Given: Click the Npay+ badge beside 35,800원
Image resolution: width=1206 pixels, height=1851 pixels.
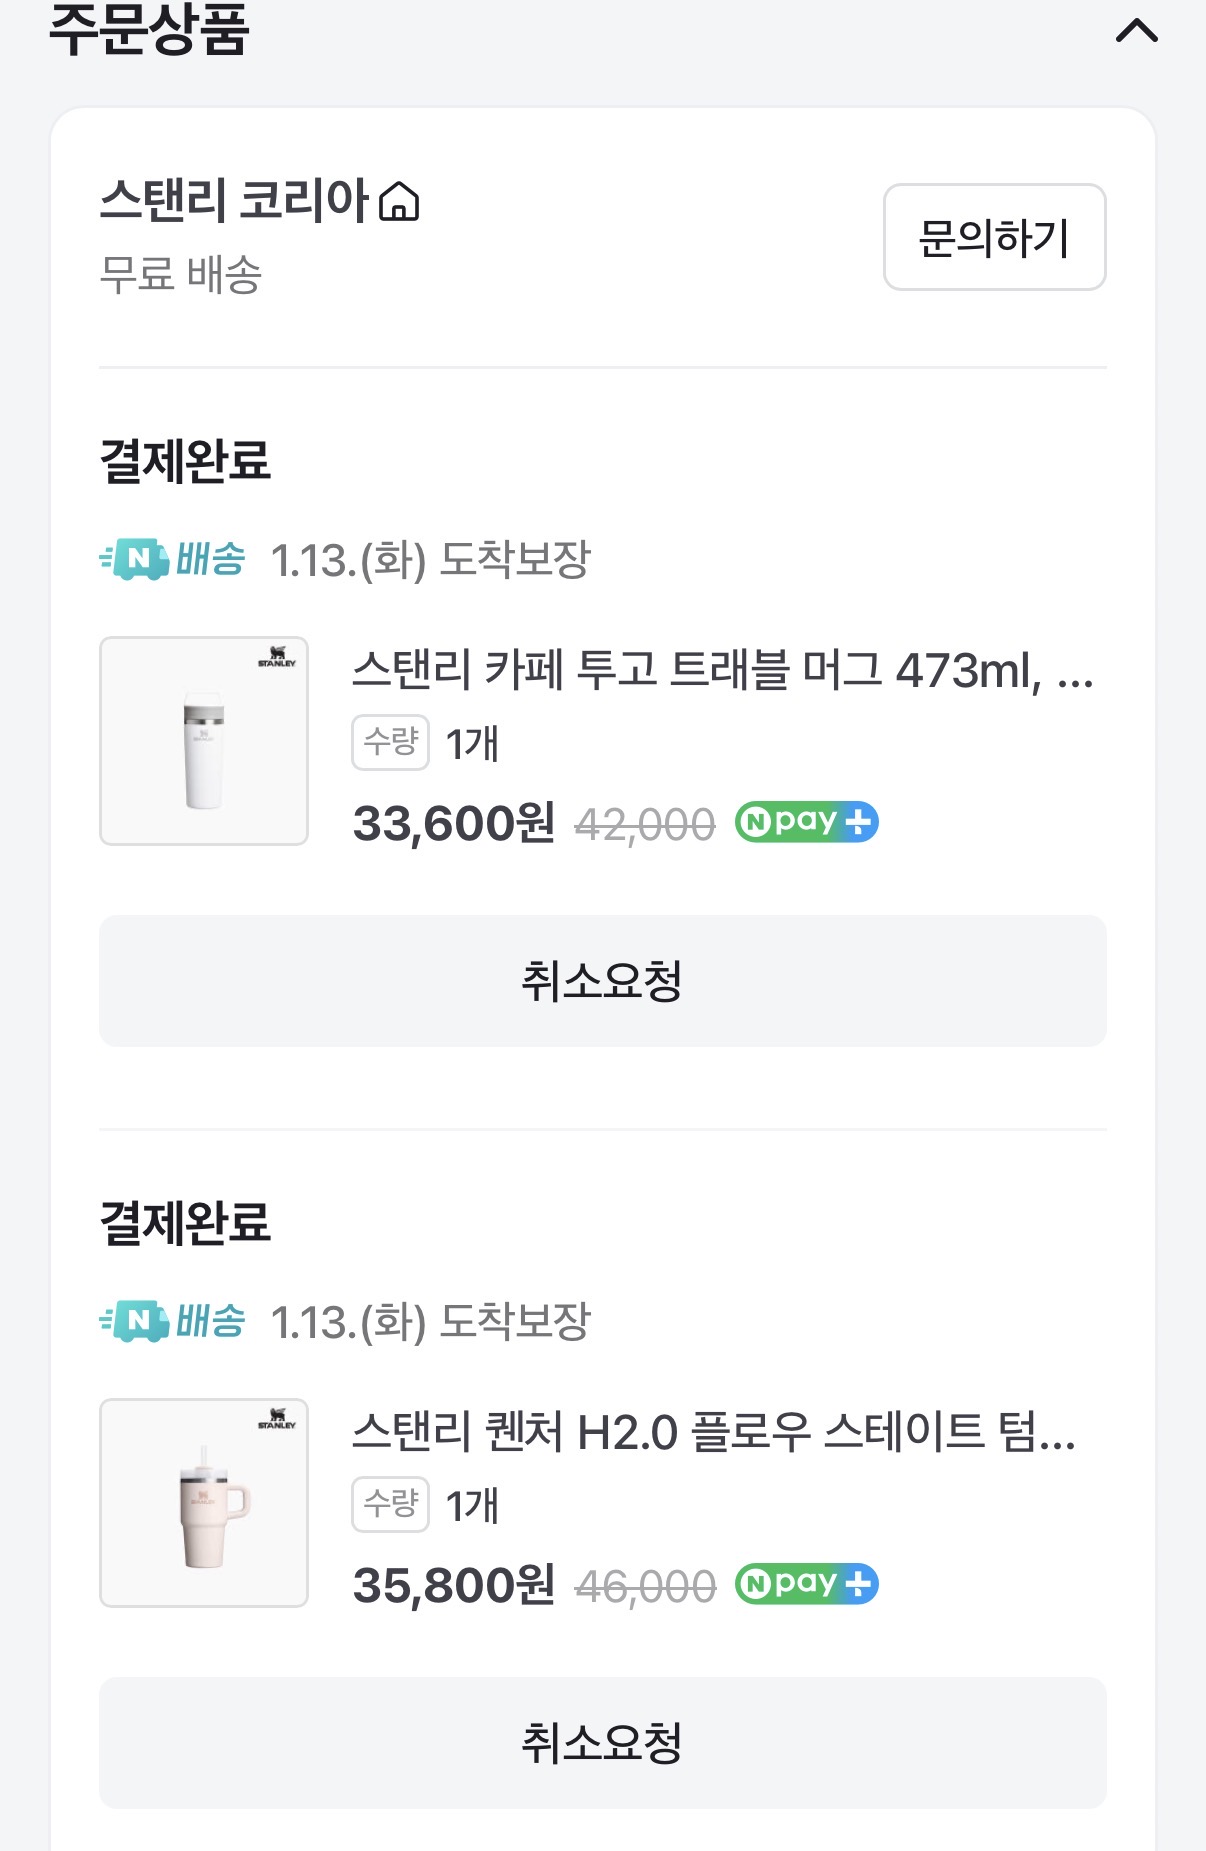Looking at the screenshot, I should tap(806, 1584).
